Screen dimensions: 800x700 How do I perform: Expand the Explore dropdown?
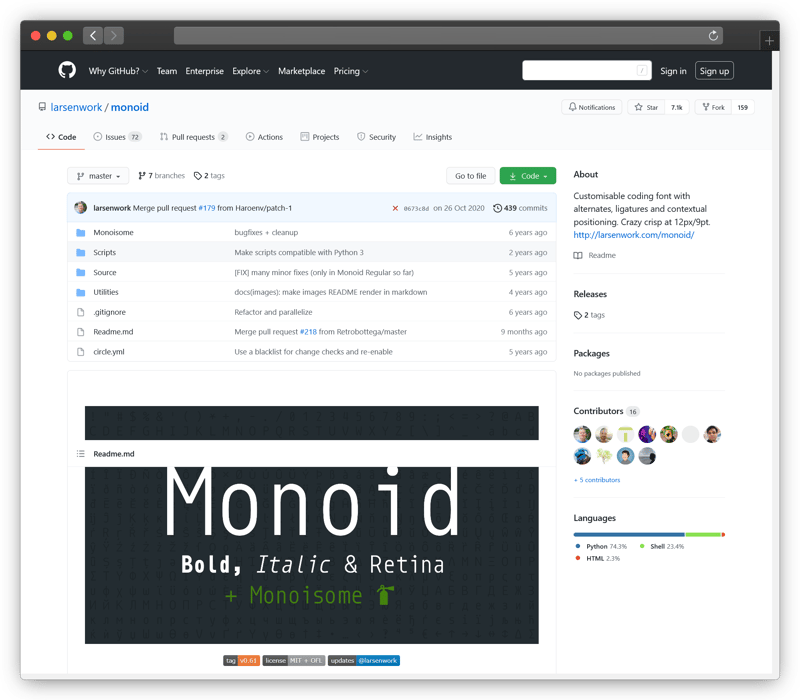pyautogui.click(x=250, y=71)
